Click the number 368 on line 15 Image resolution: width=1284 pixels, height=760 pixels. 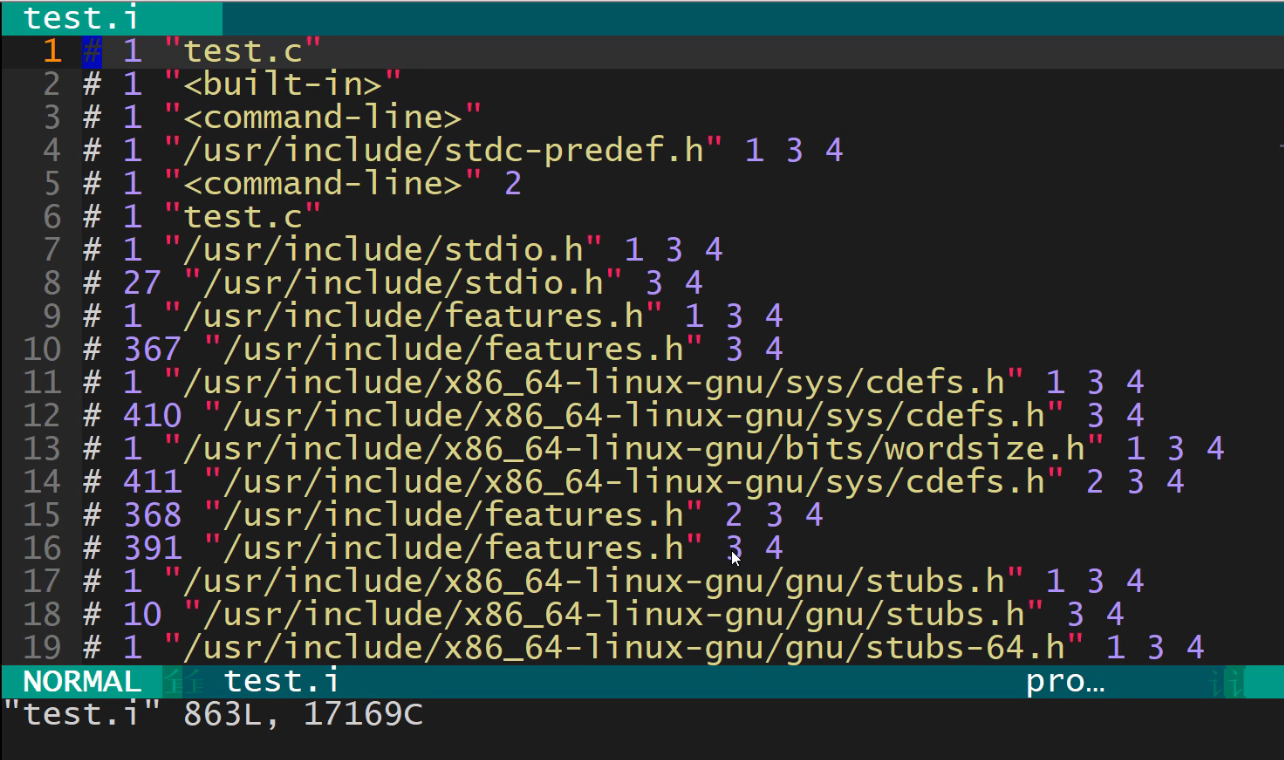152,514
